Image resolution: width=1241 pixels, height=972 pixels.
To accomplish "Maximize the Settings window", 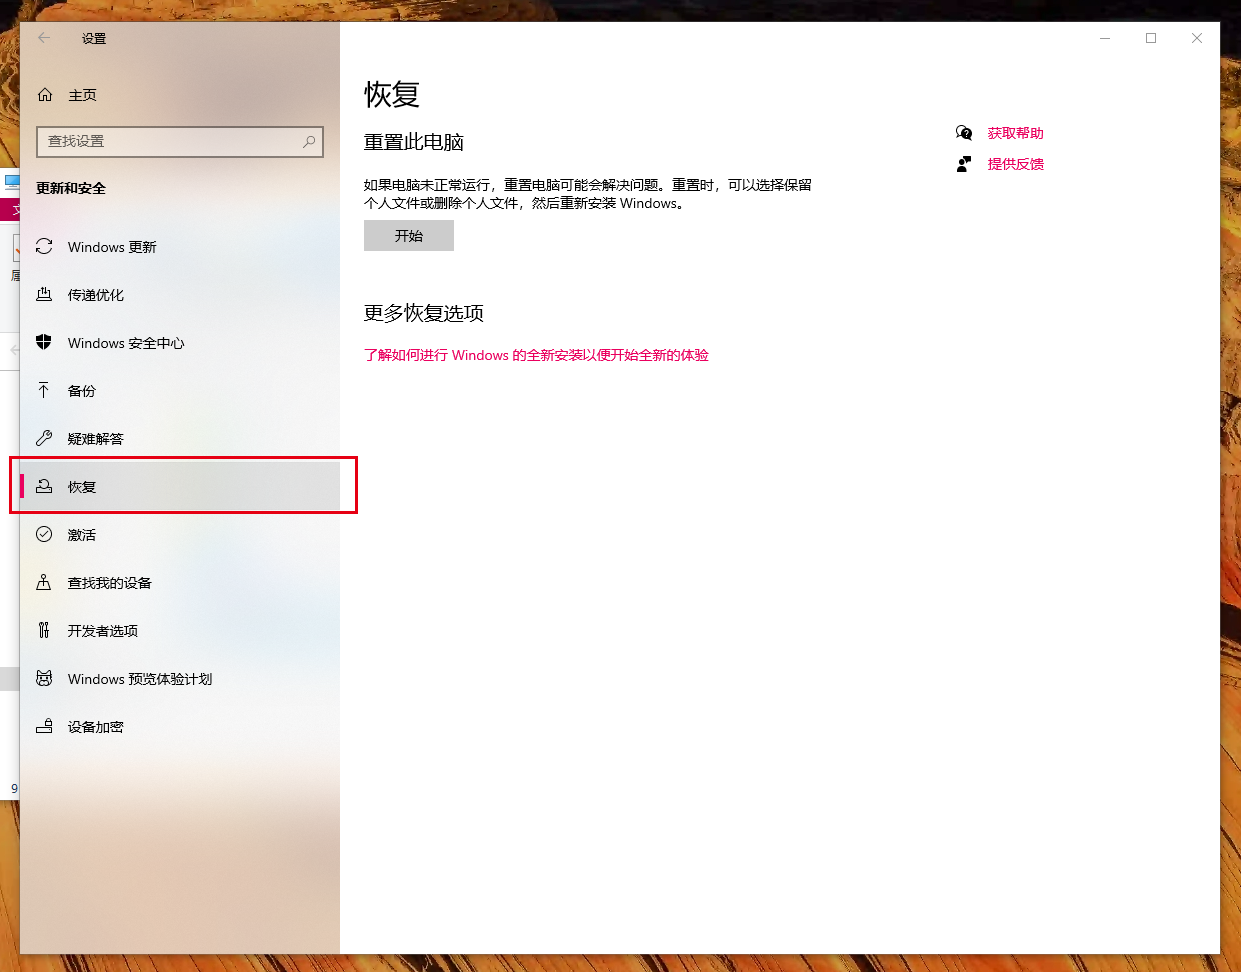I will (x=1151, y=38).
